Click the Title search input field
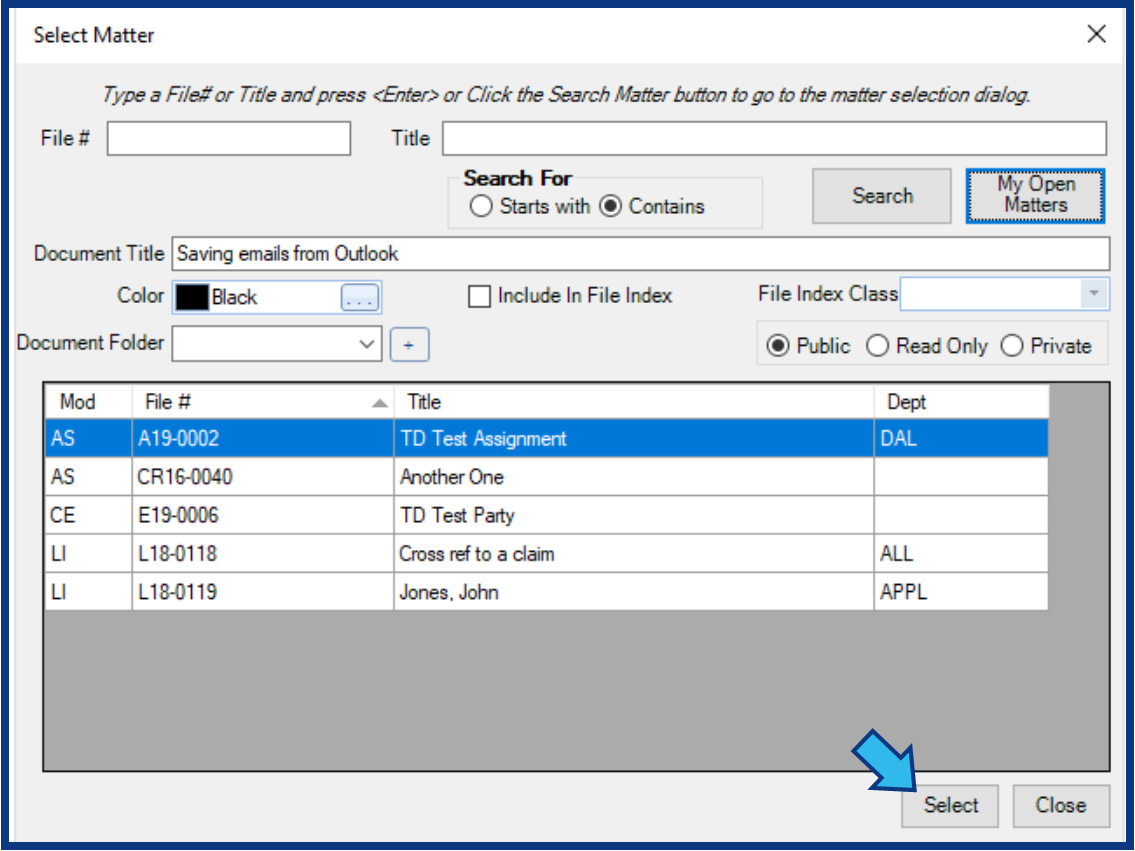This screenshot has height=851, width=1135. (x=775, y=138)
